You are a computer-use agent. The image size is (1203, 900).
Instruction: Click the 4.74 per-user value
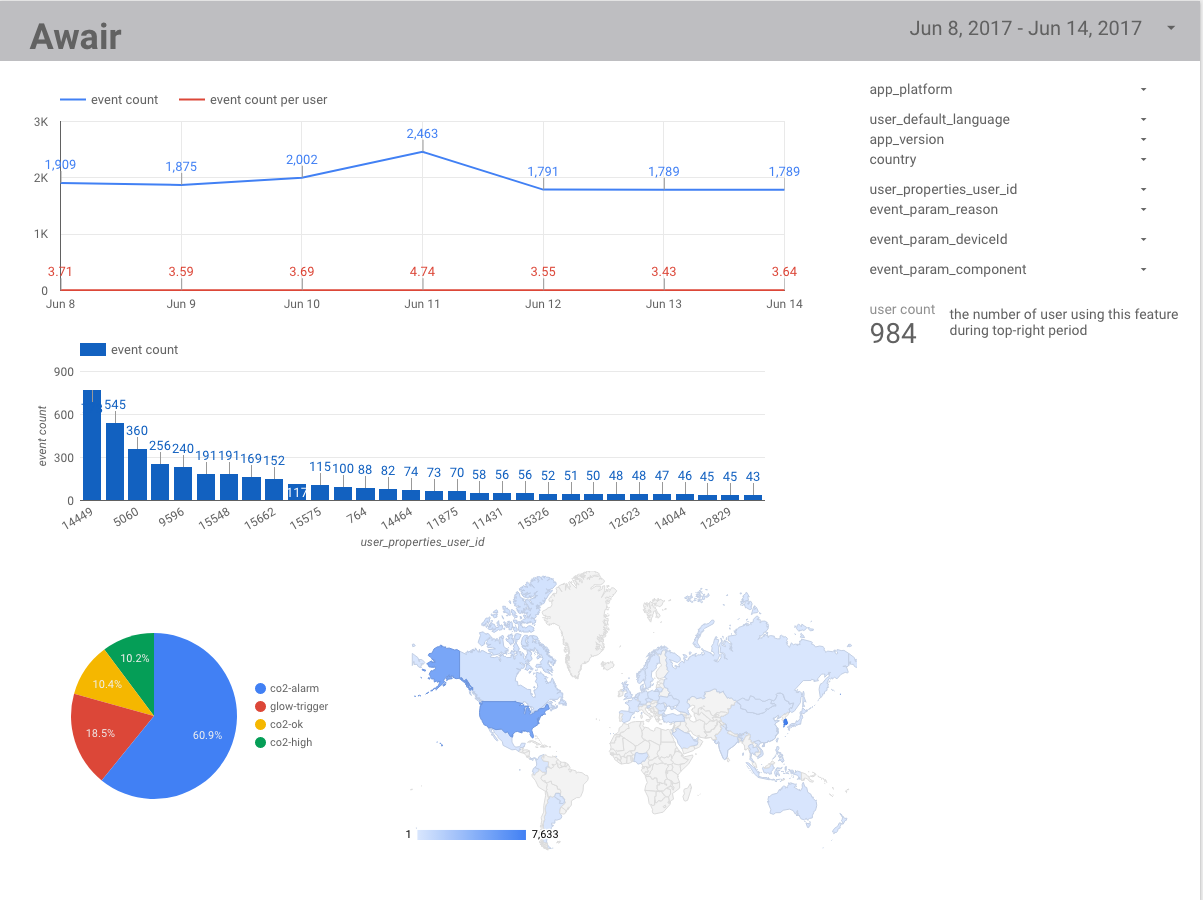click(x=422, y=272)
